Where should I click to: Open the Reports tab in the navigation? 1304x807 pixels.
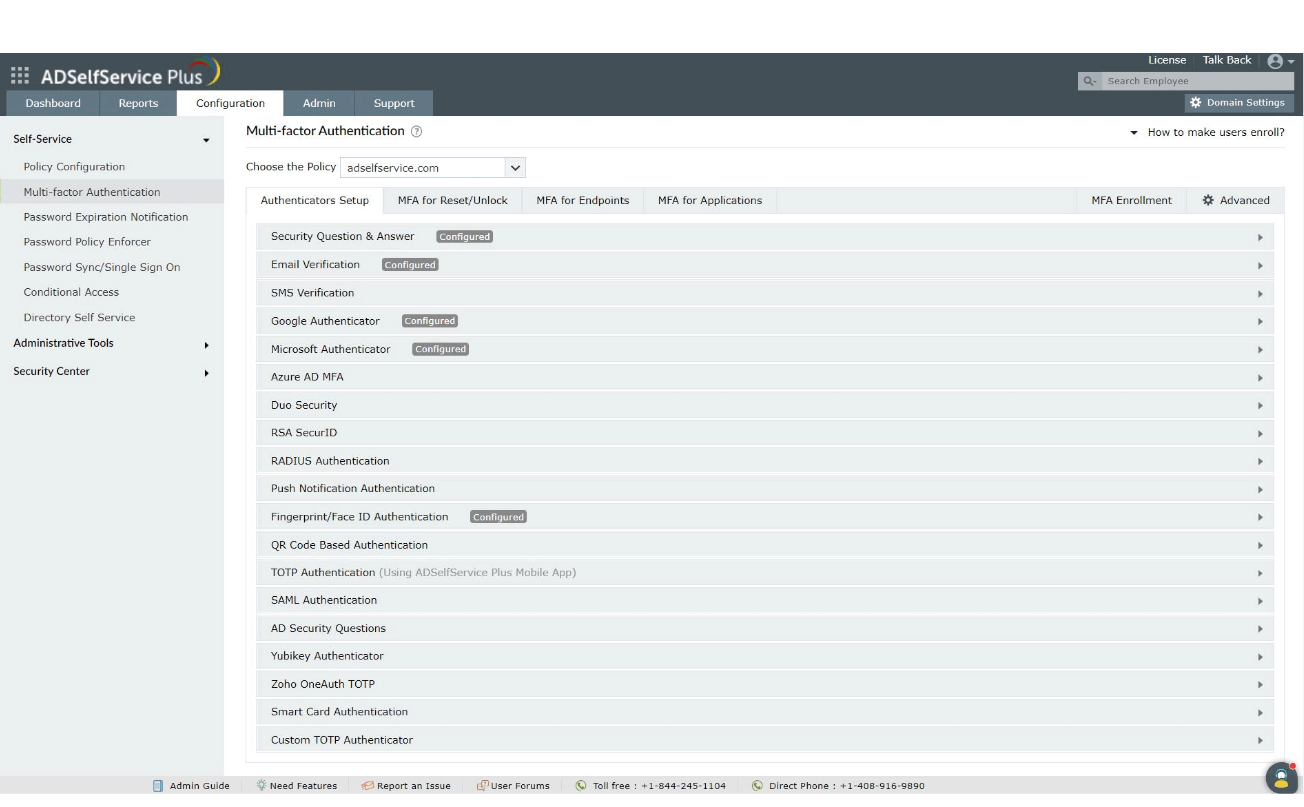coord(138,102)
